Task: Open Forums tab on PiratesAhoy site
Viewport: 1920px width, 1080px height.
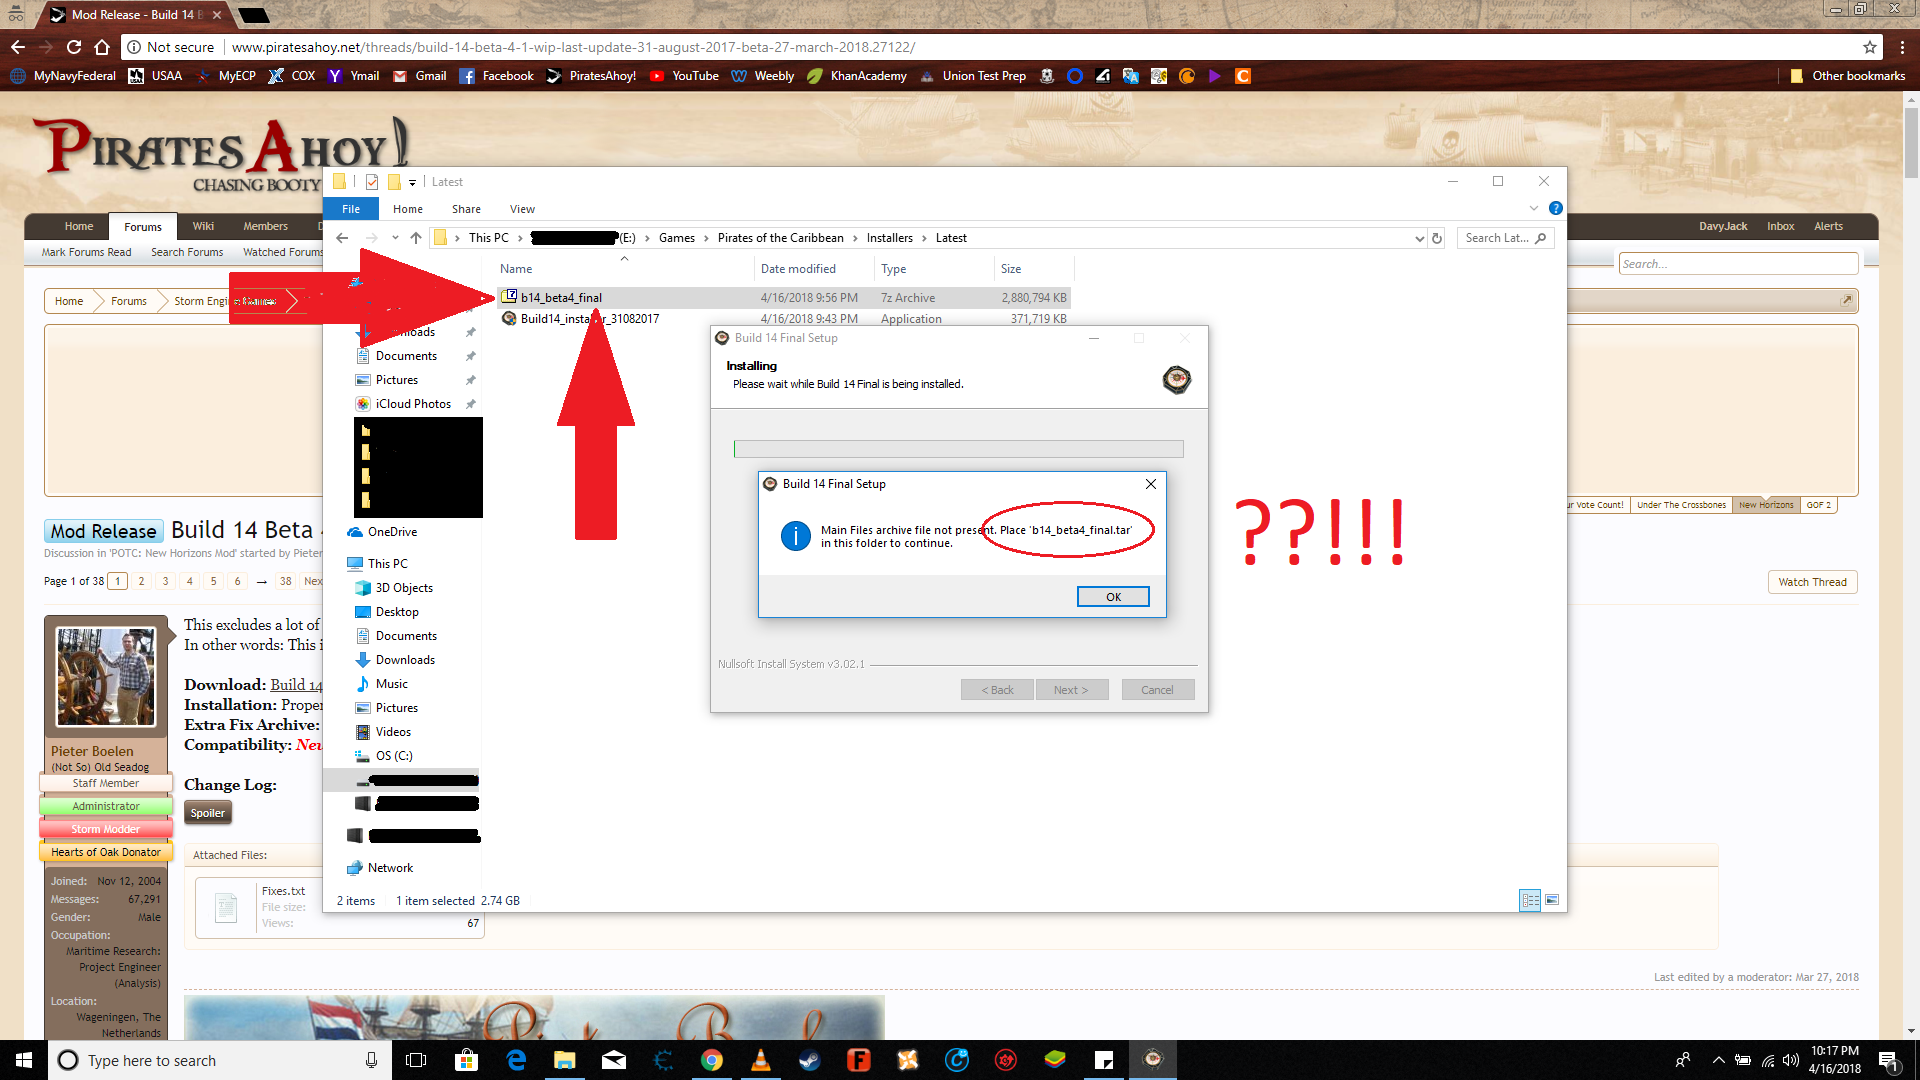Action: [x=143, y=227]
